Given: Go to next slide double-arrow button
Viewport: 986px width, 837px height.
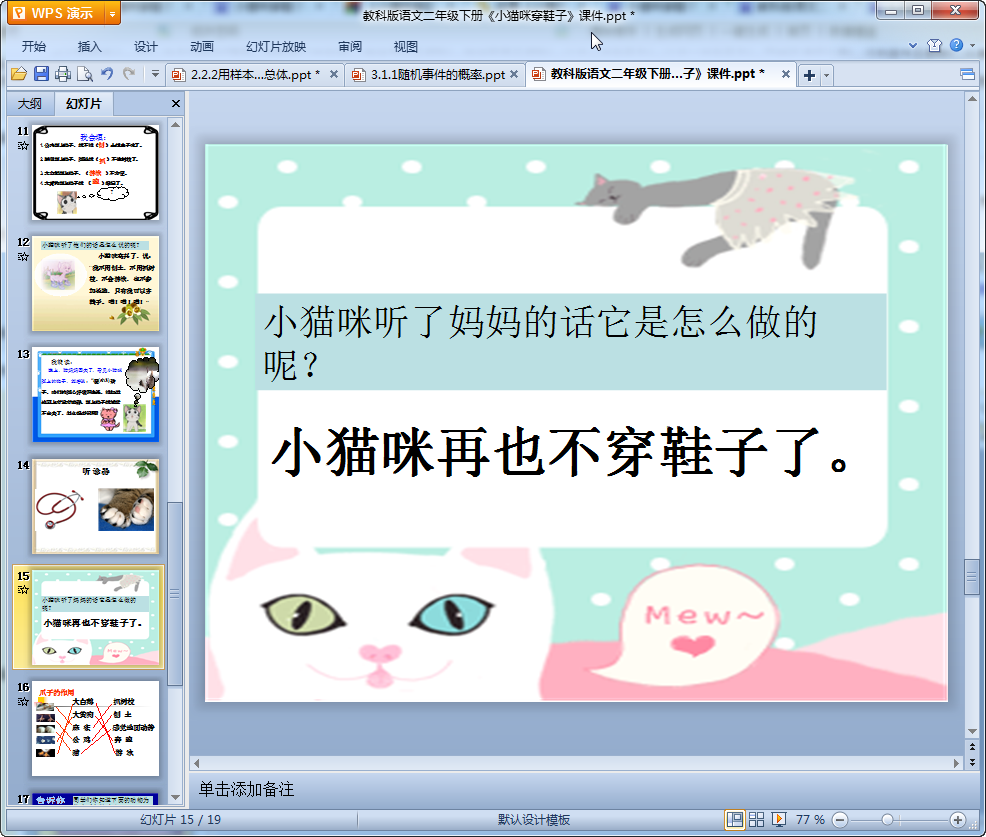Looking at the screenshot, I should click(x=972, y=762).
